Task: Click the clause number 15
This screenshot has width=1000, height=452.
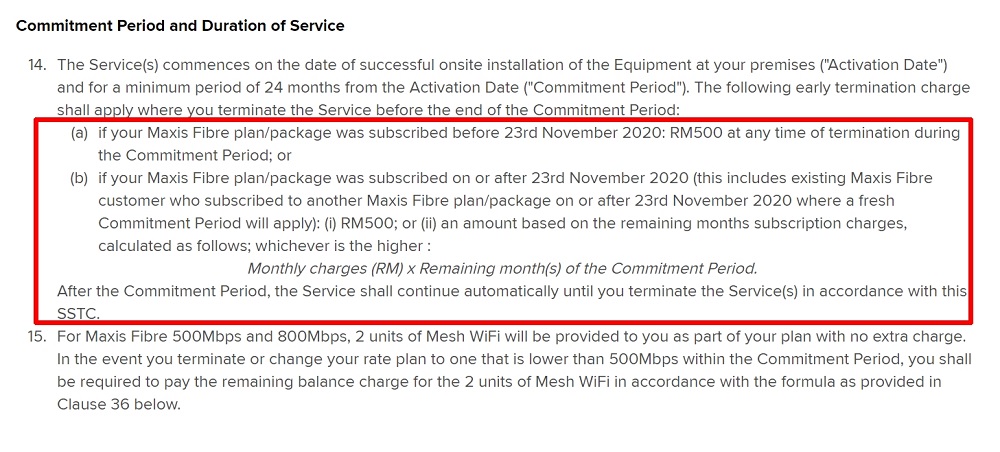Action: click(37, 336)
